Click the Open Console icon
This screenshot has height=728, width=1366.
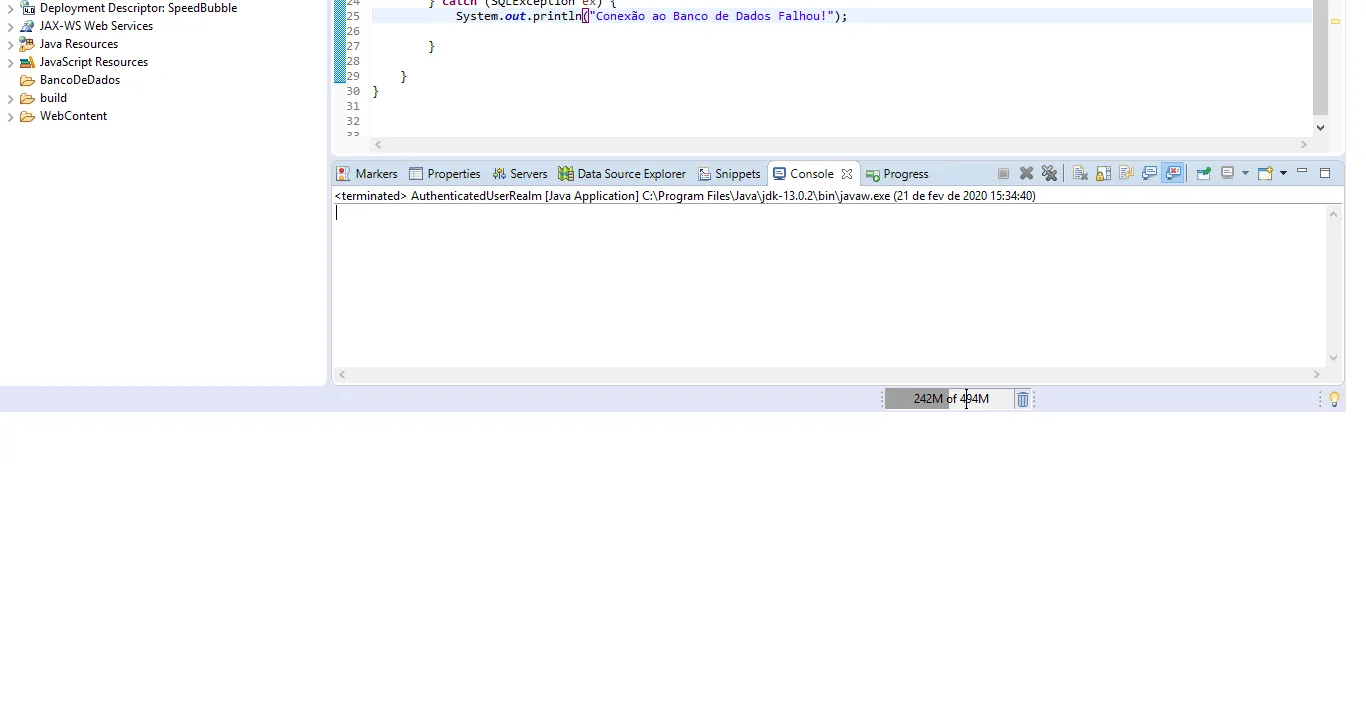pos(1265,174)
